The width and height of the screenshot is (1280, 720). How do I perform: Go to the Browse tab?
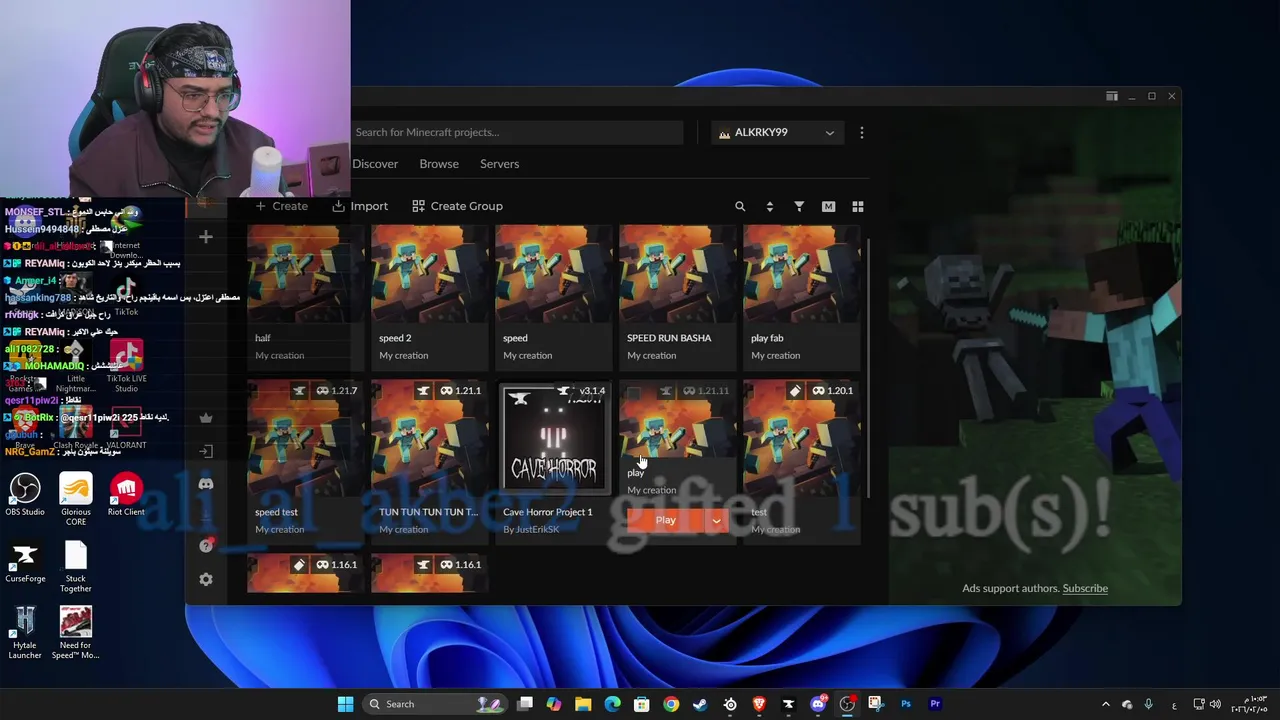click(x=439, y=164)
